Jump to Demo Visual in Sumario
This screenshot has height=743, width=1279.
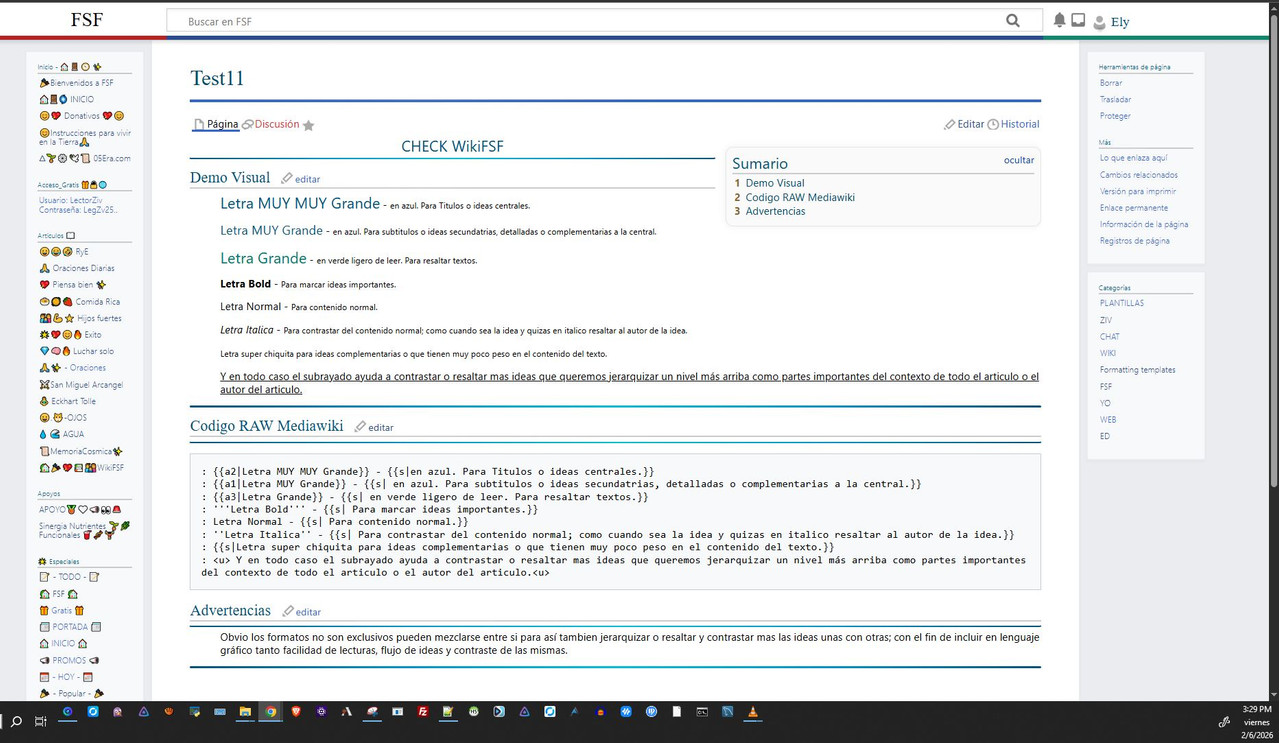point(775,183)
